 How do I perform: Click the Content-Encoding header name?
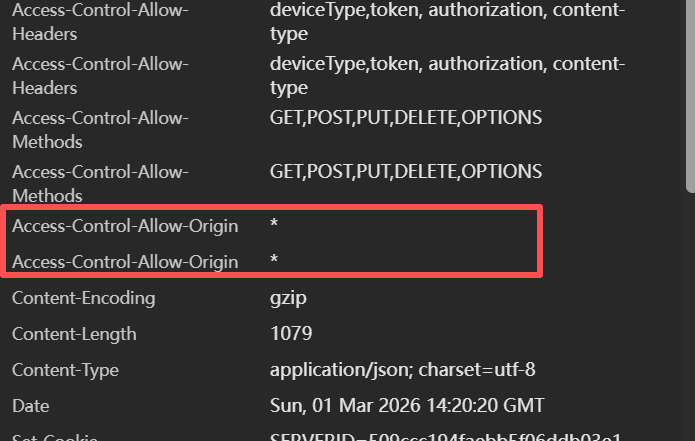(x=84, y=298)
